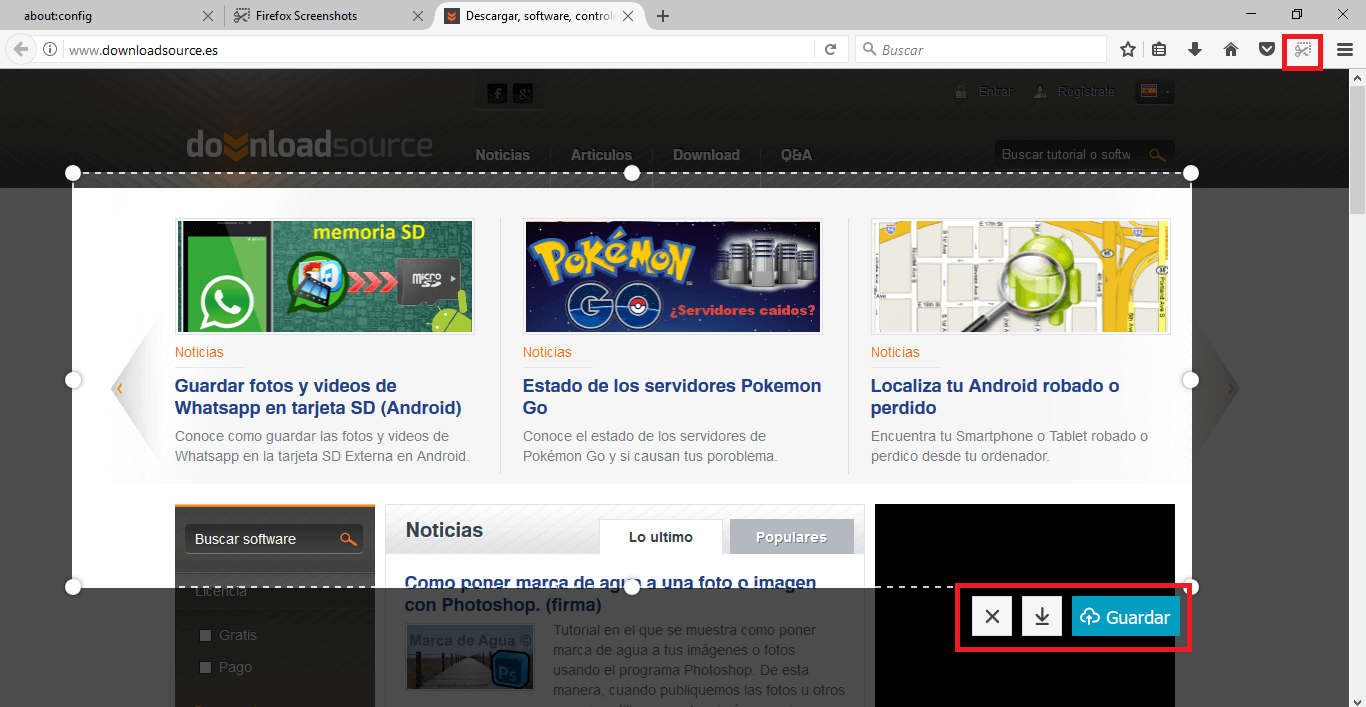The width and height of the screenshot is (1366, 707).
Task: Click the Facebook icon in site header
Action: coord(497,93)
